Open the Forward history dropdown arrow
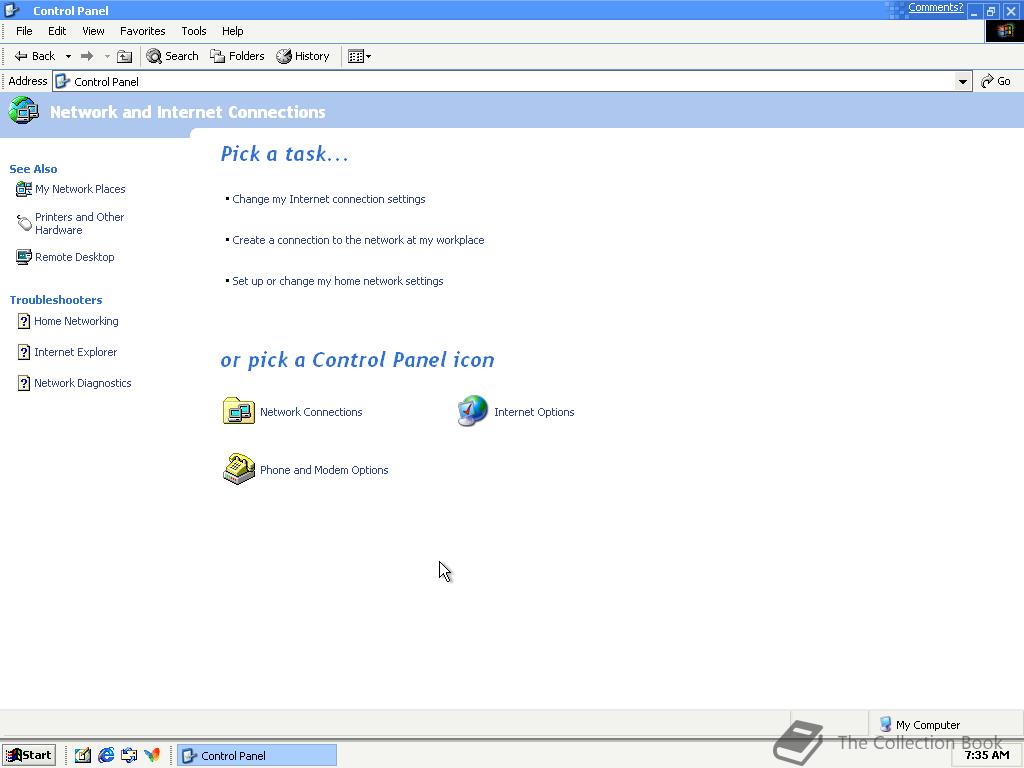The width and height of the screenshot is (1024, 768). coord(107,56)
